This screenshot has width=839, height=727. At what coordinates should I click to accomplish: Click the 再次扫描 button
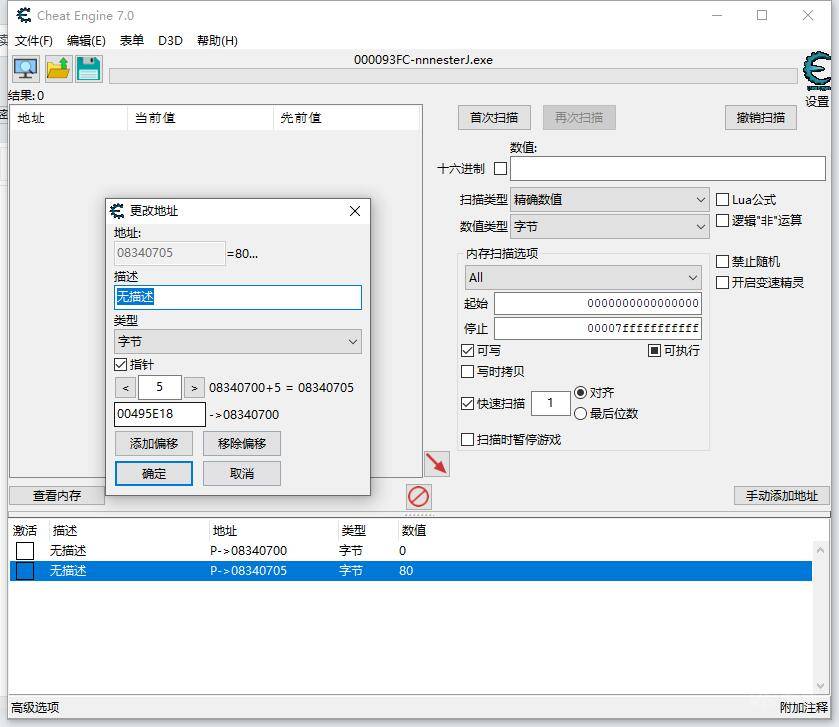coord(579,118)
